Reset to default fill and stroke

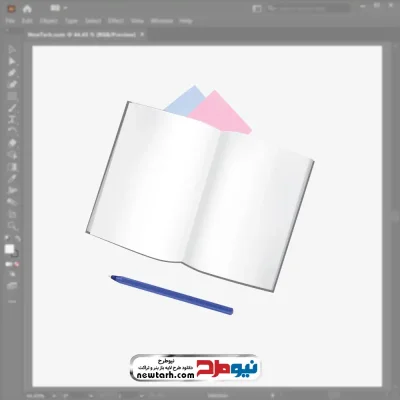7,239
